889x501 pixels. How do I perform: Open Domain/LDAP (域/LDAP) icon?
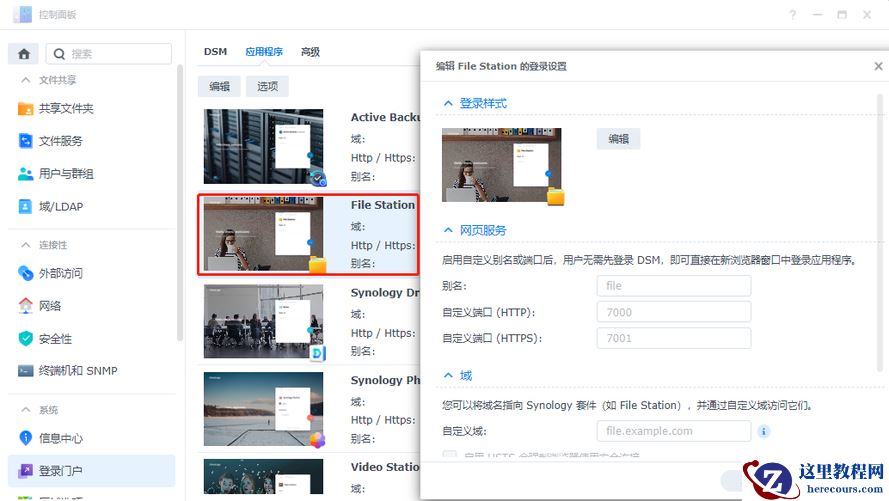point(26,206)
